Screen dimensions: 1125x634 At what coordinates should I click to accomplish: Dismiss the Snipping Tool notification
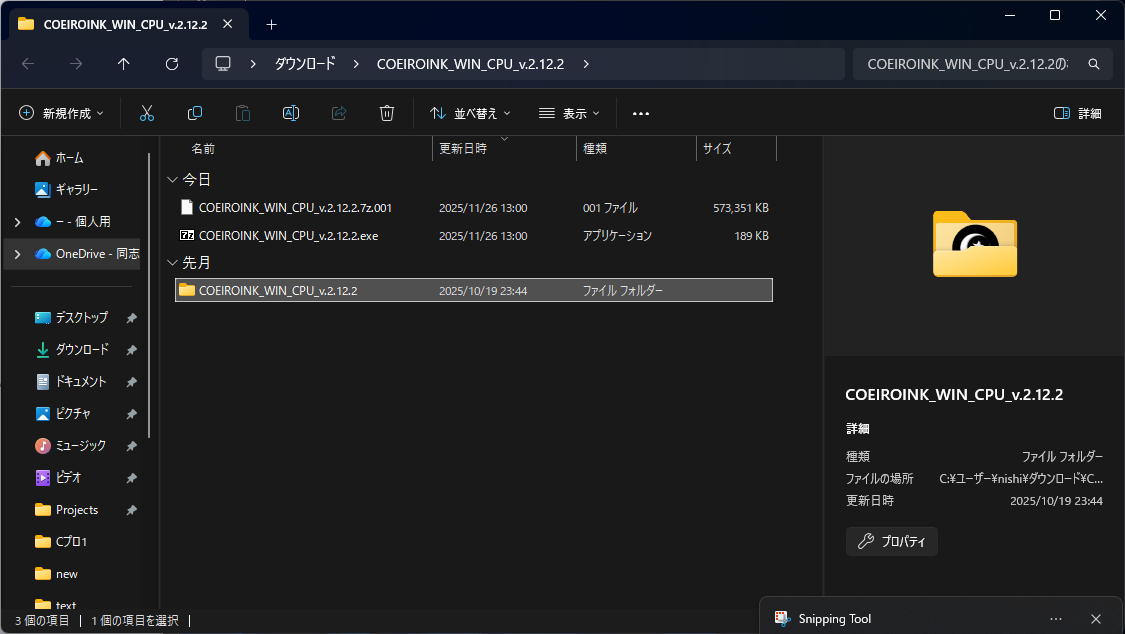point(1096,619)
